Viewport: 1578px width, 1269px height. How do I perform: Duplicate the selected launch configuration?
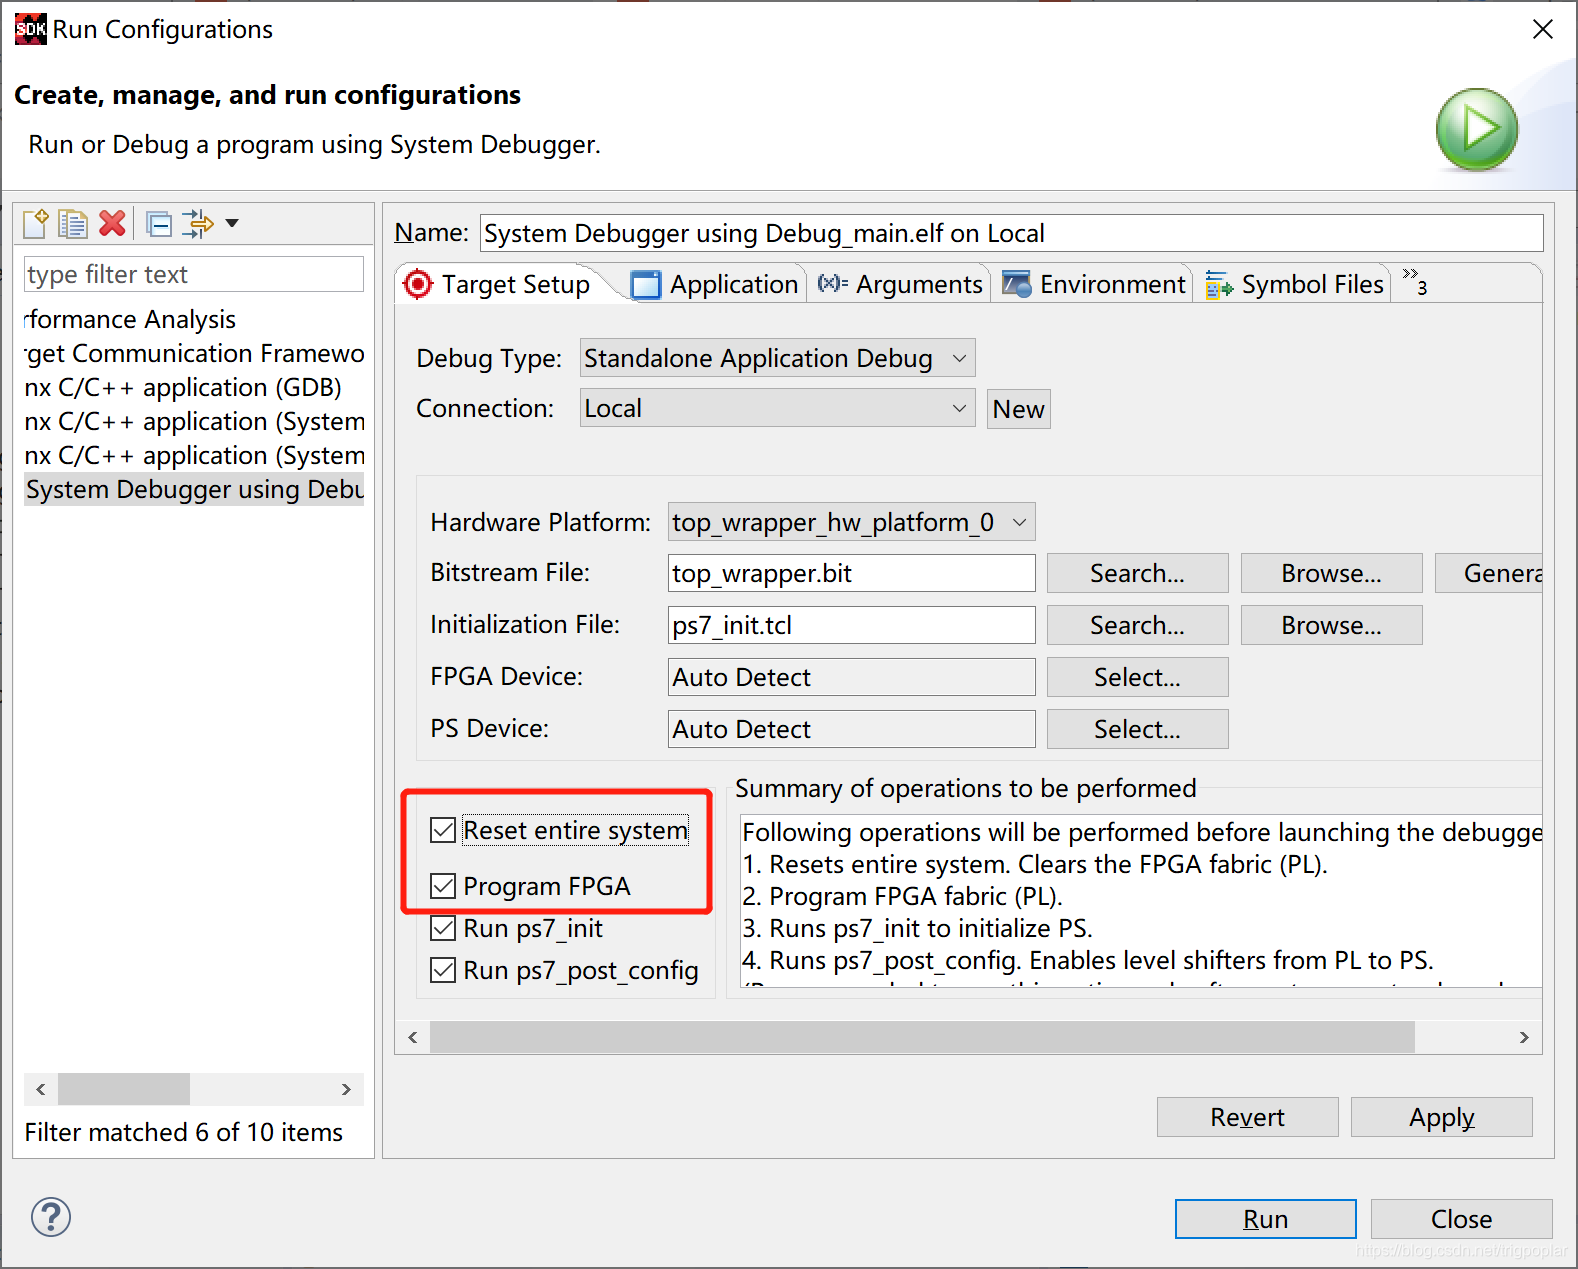click(x=73, y=223)
